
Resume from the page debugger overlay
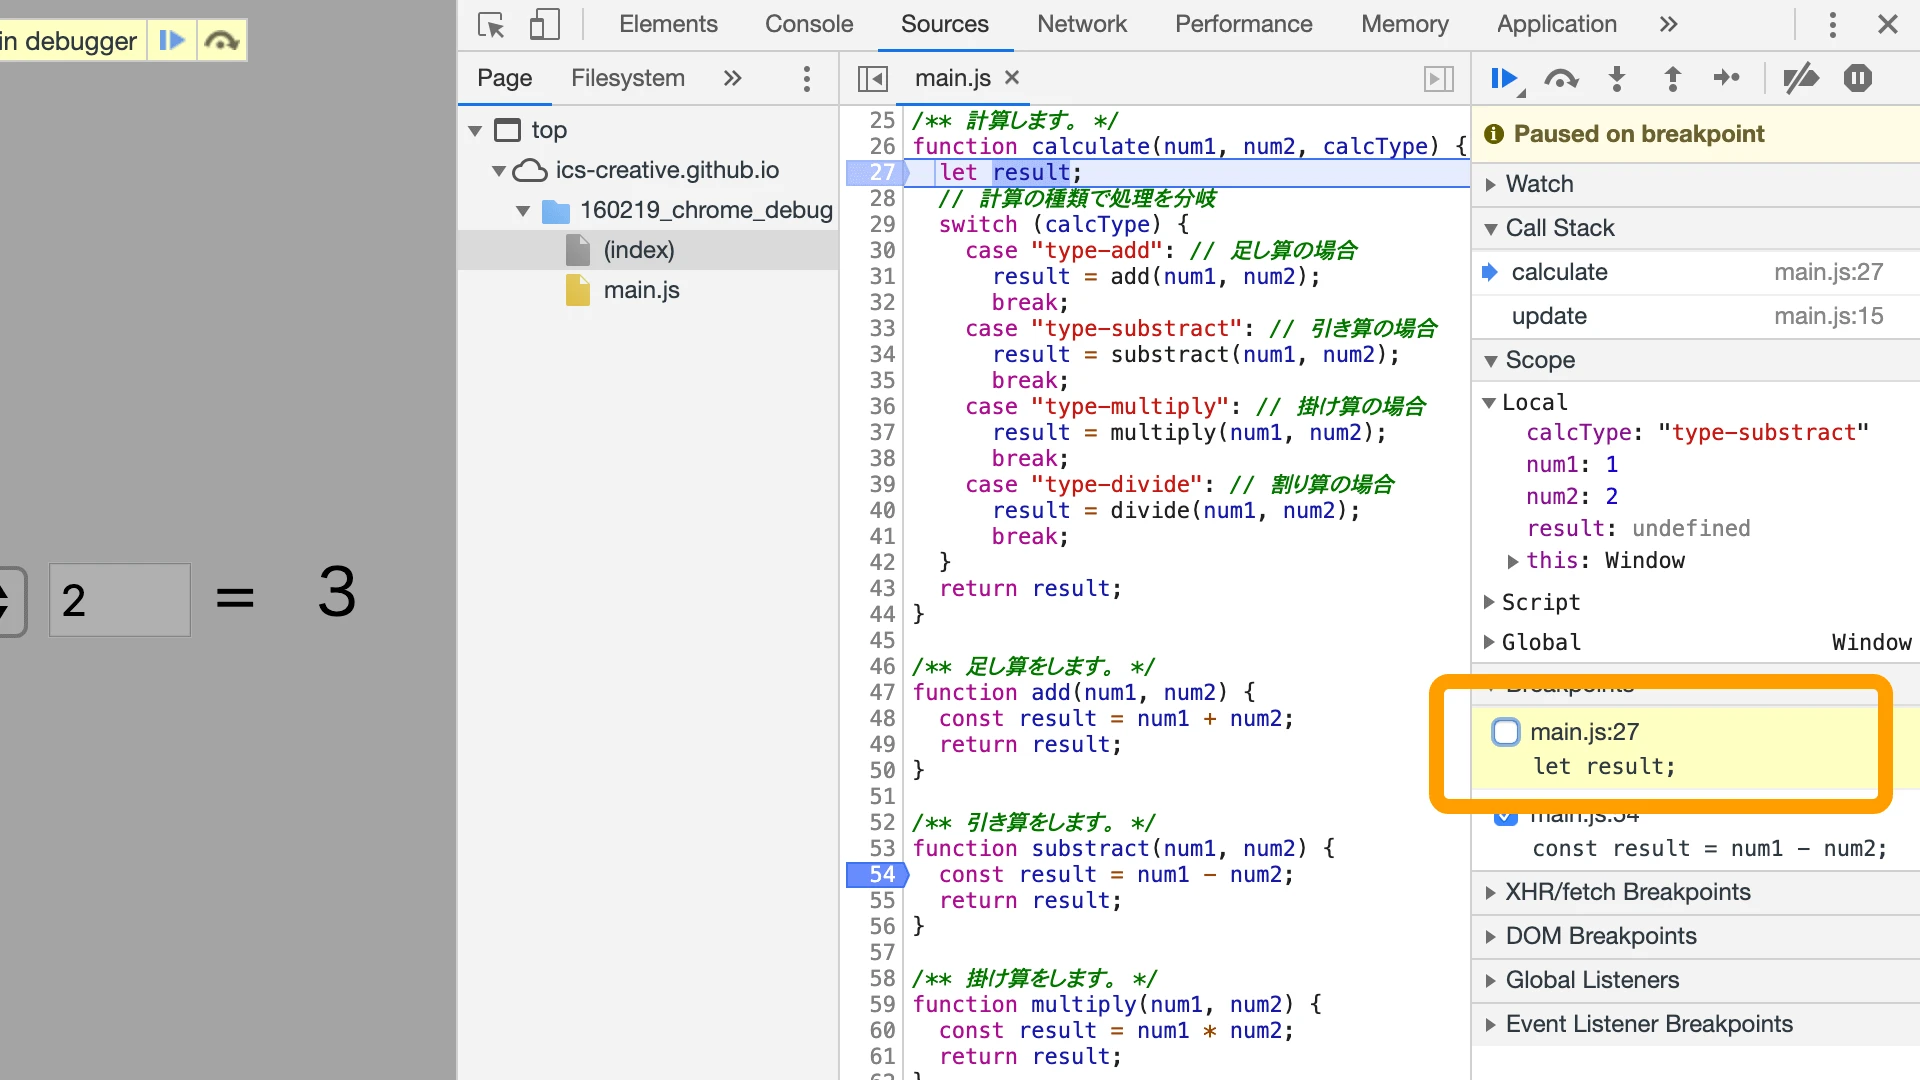tap(171, 41)
